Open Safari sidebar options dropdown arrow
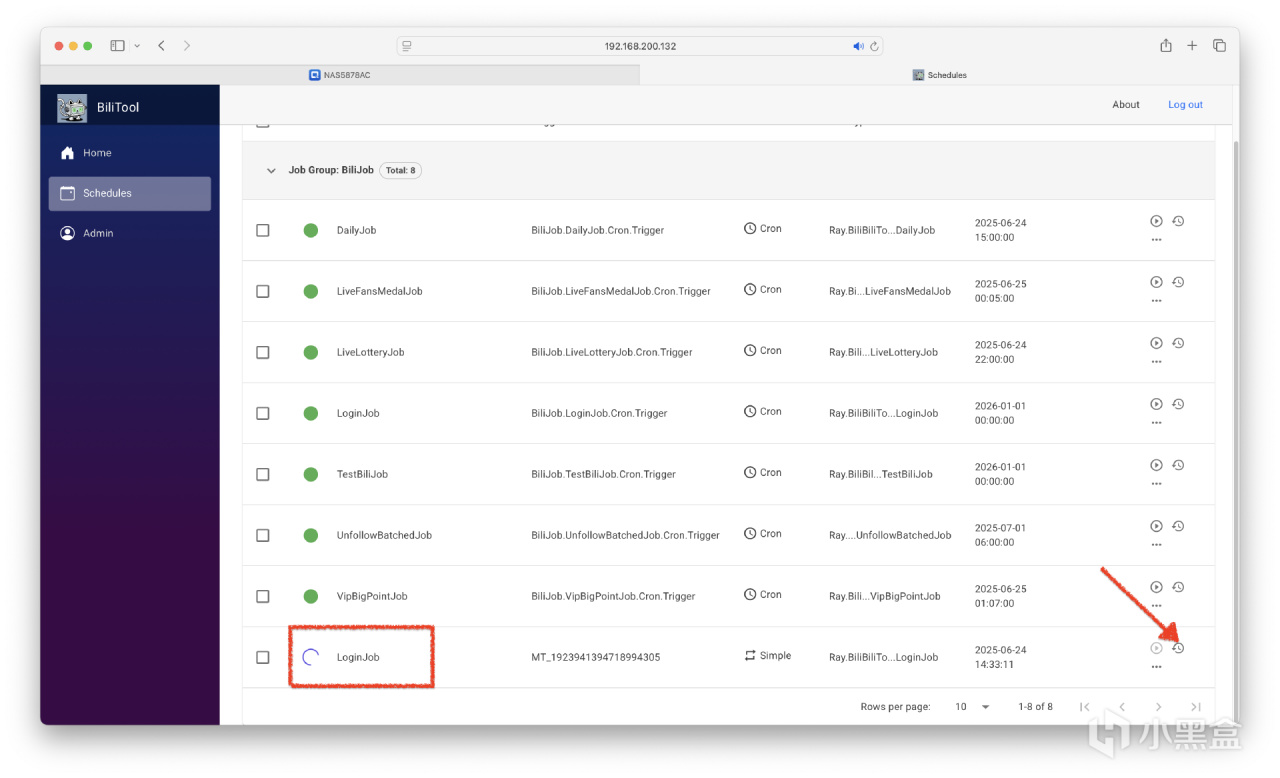1280x778 pixels. (x=137, y=46)
